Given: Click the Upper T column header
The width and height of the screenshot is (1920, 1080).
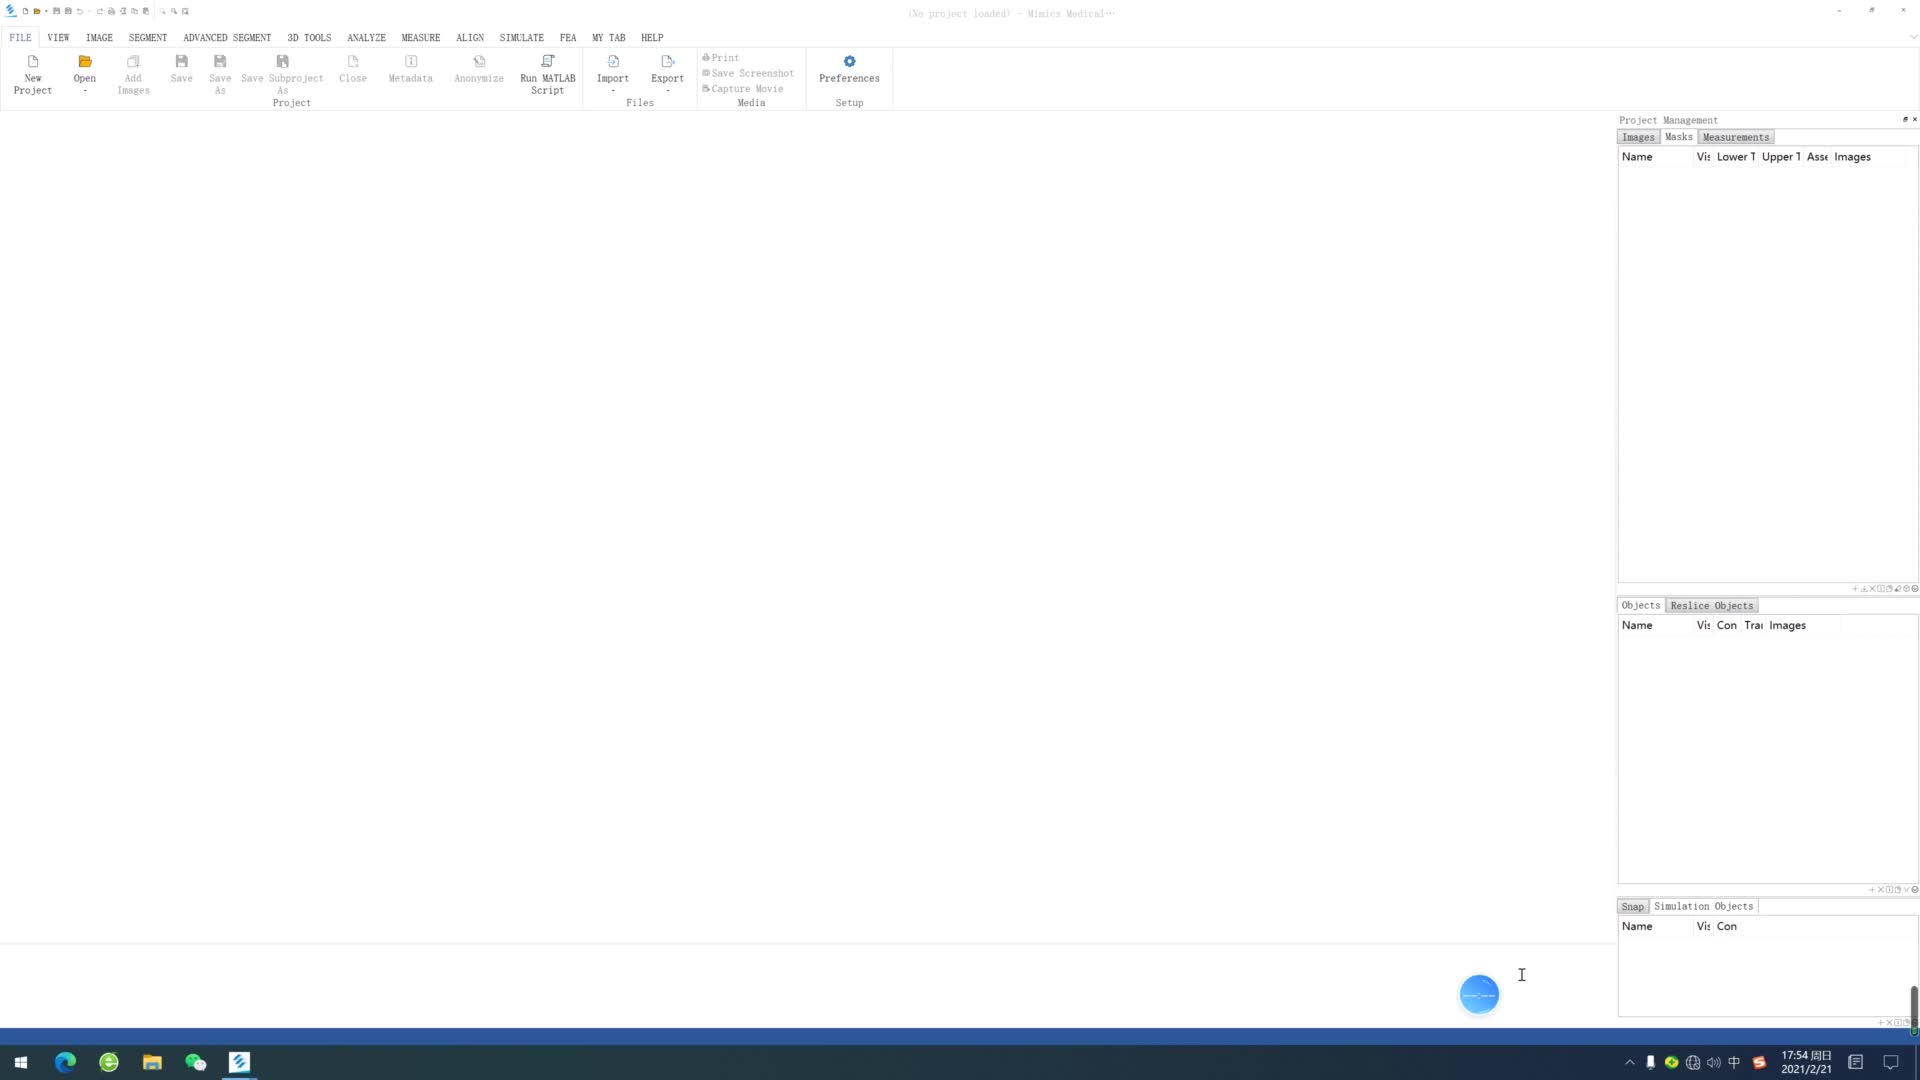Looking at the screenshot, I should [1781, 157].
